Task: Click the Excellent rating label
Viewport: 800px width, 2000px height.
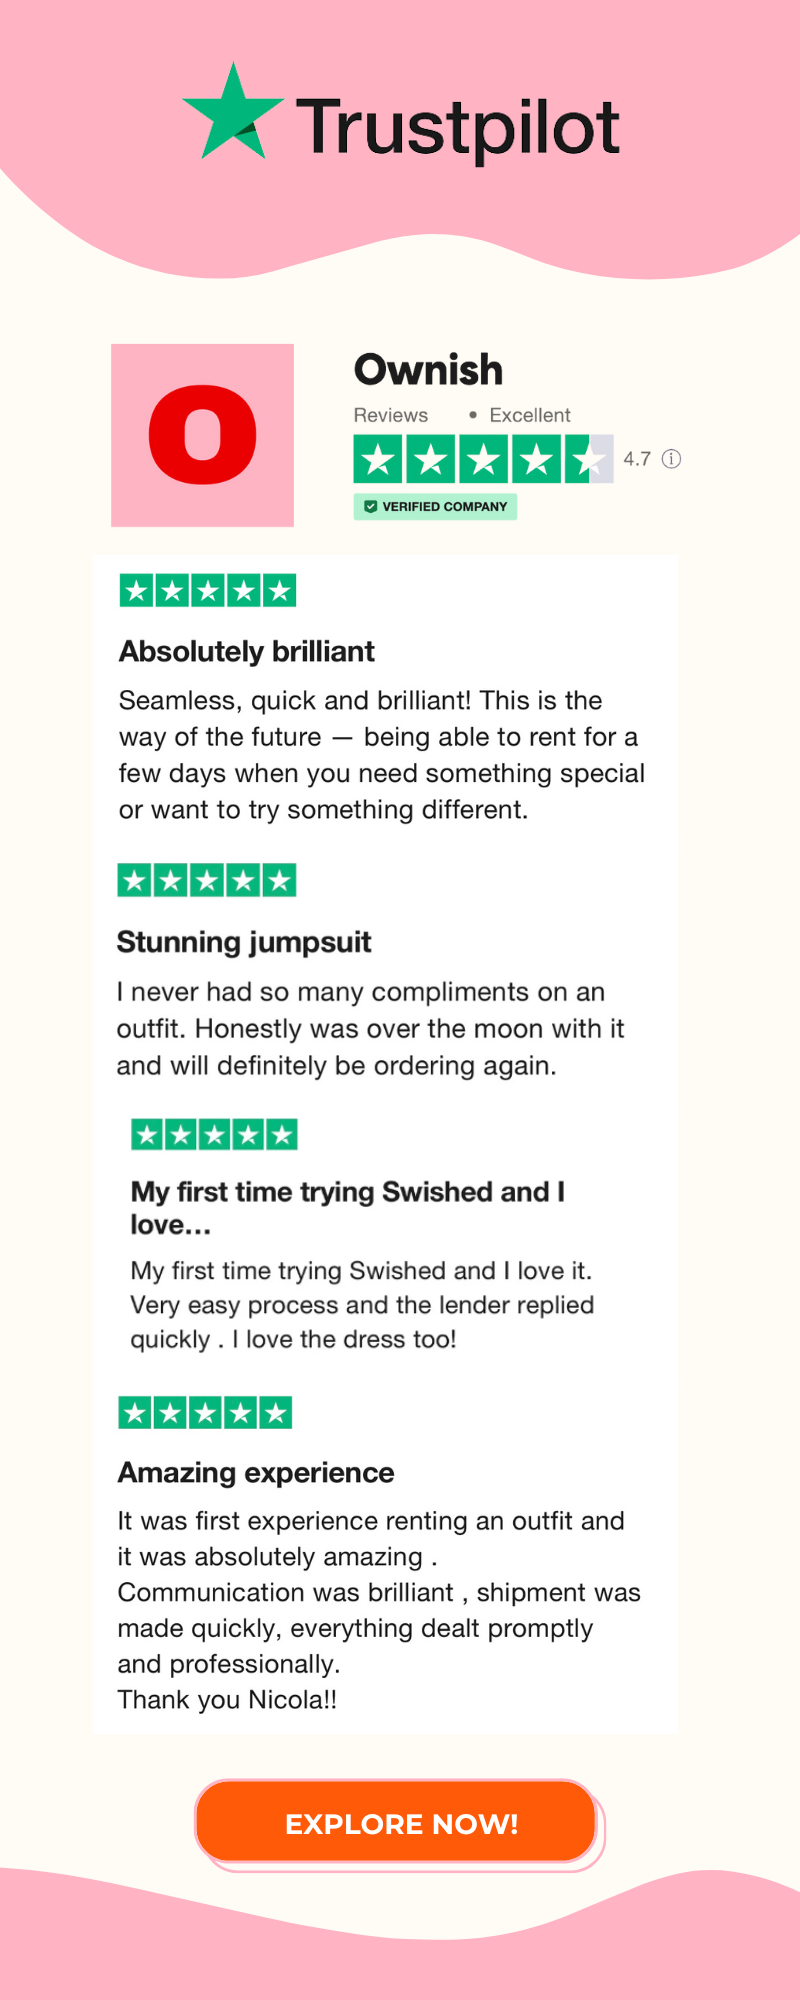Action: click(x=530, y=415)
